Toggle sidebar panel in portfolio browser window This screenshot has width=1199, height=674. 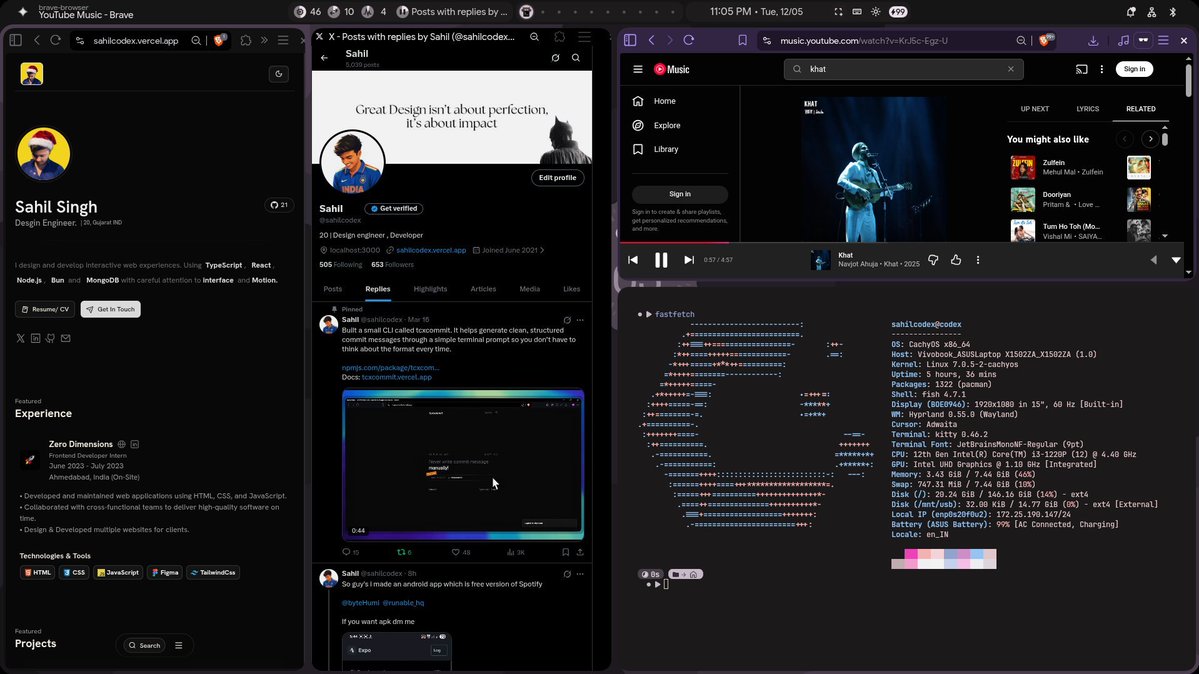click(x=15, y=41)
